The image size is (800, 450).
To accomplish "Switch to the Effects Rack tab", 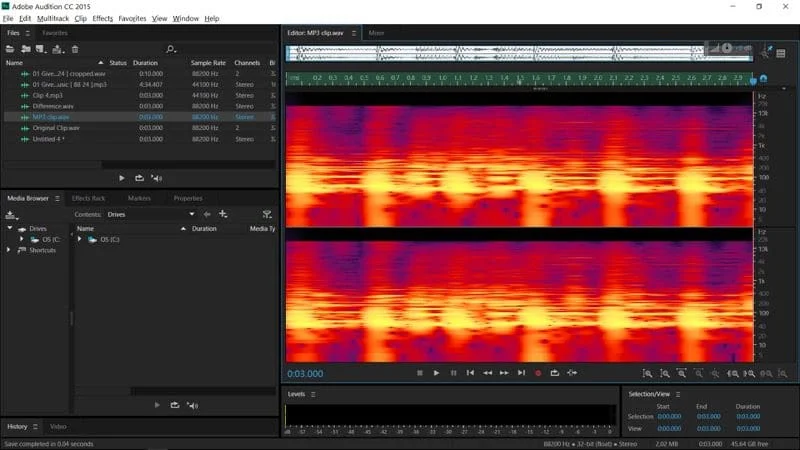I will (x=88, y=198).
